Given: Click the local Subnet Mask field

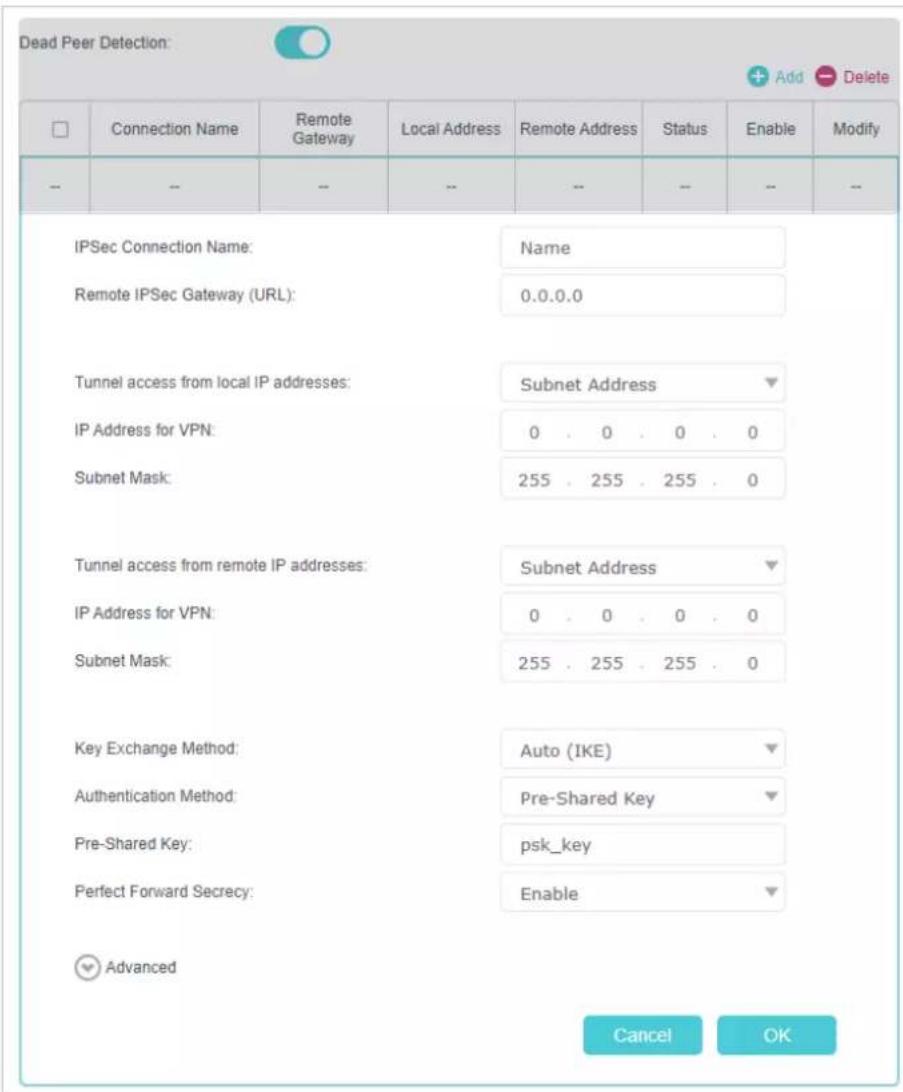Looking at the screenshot, I should click(643, 479).
